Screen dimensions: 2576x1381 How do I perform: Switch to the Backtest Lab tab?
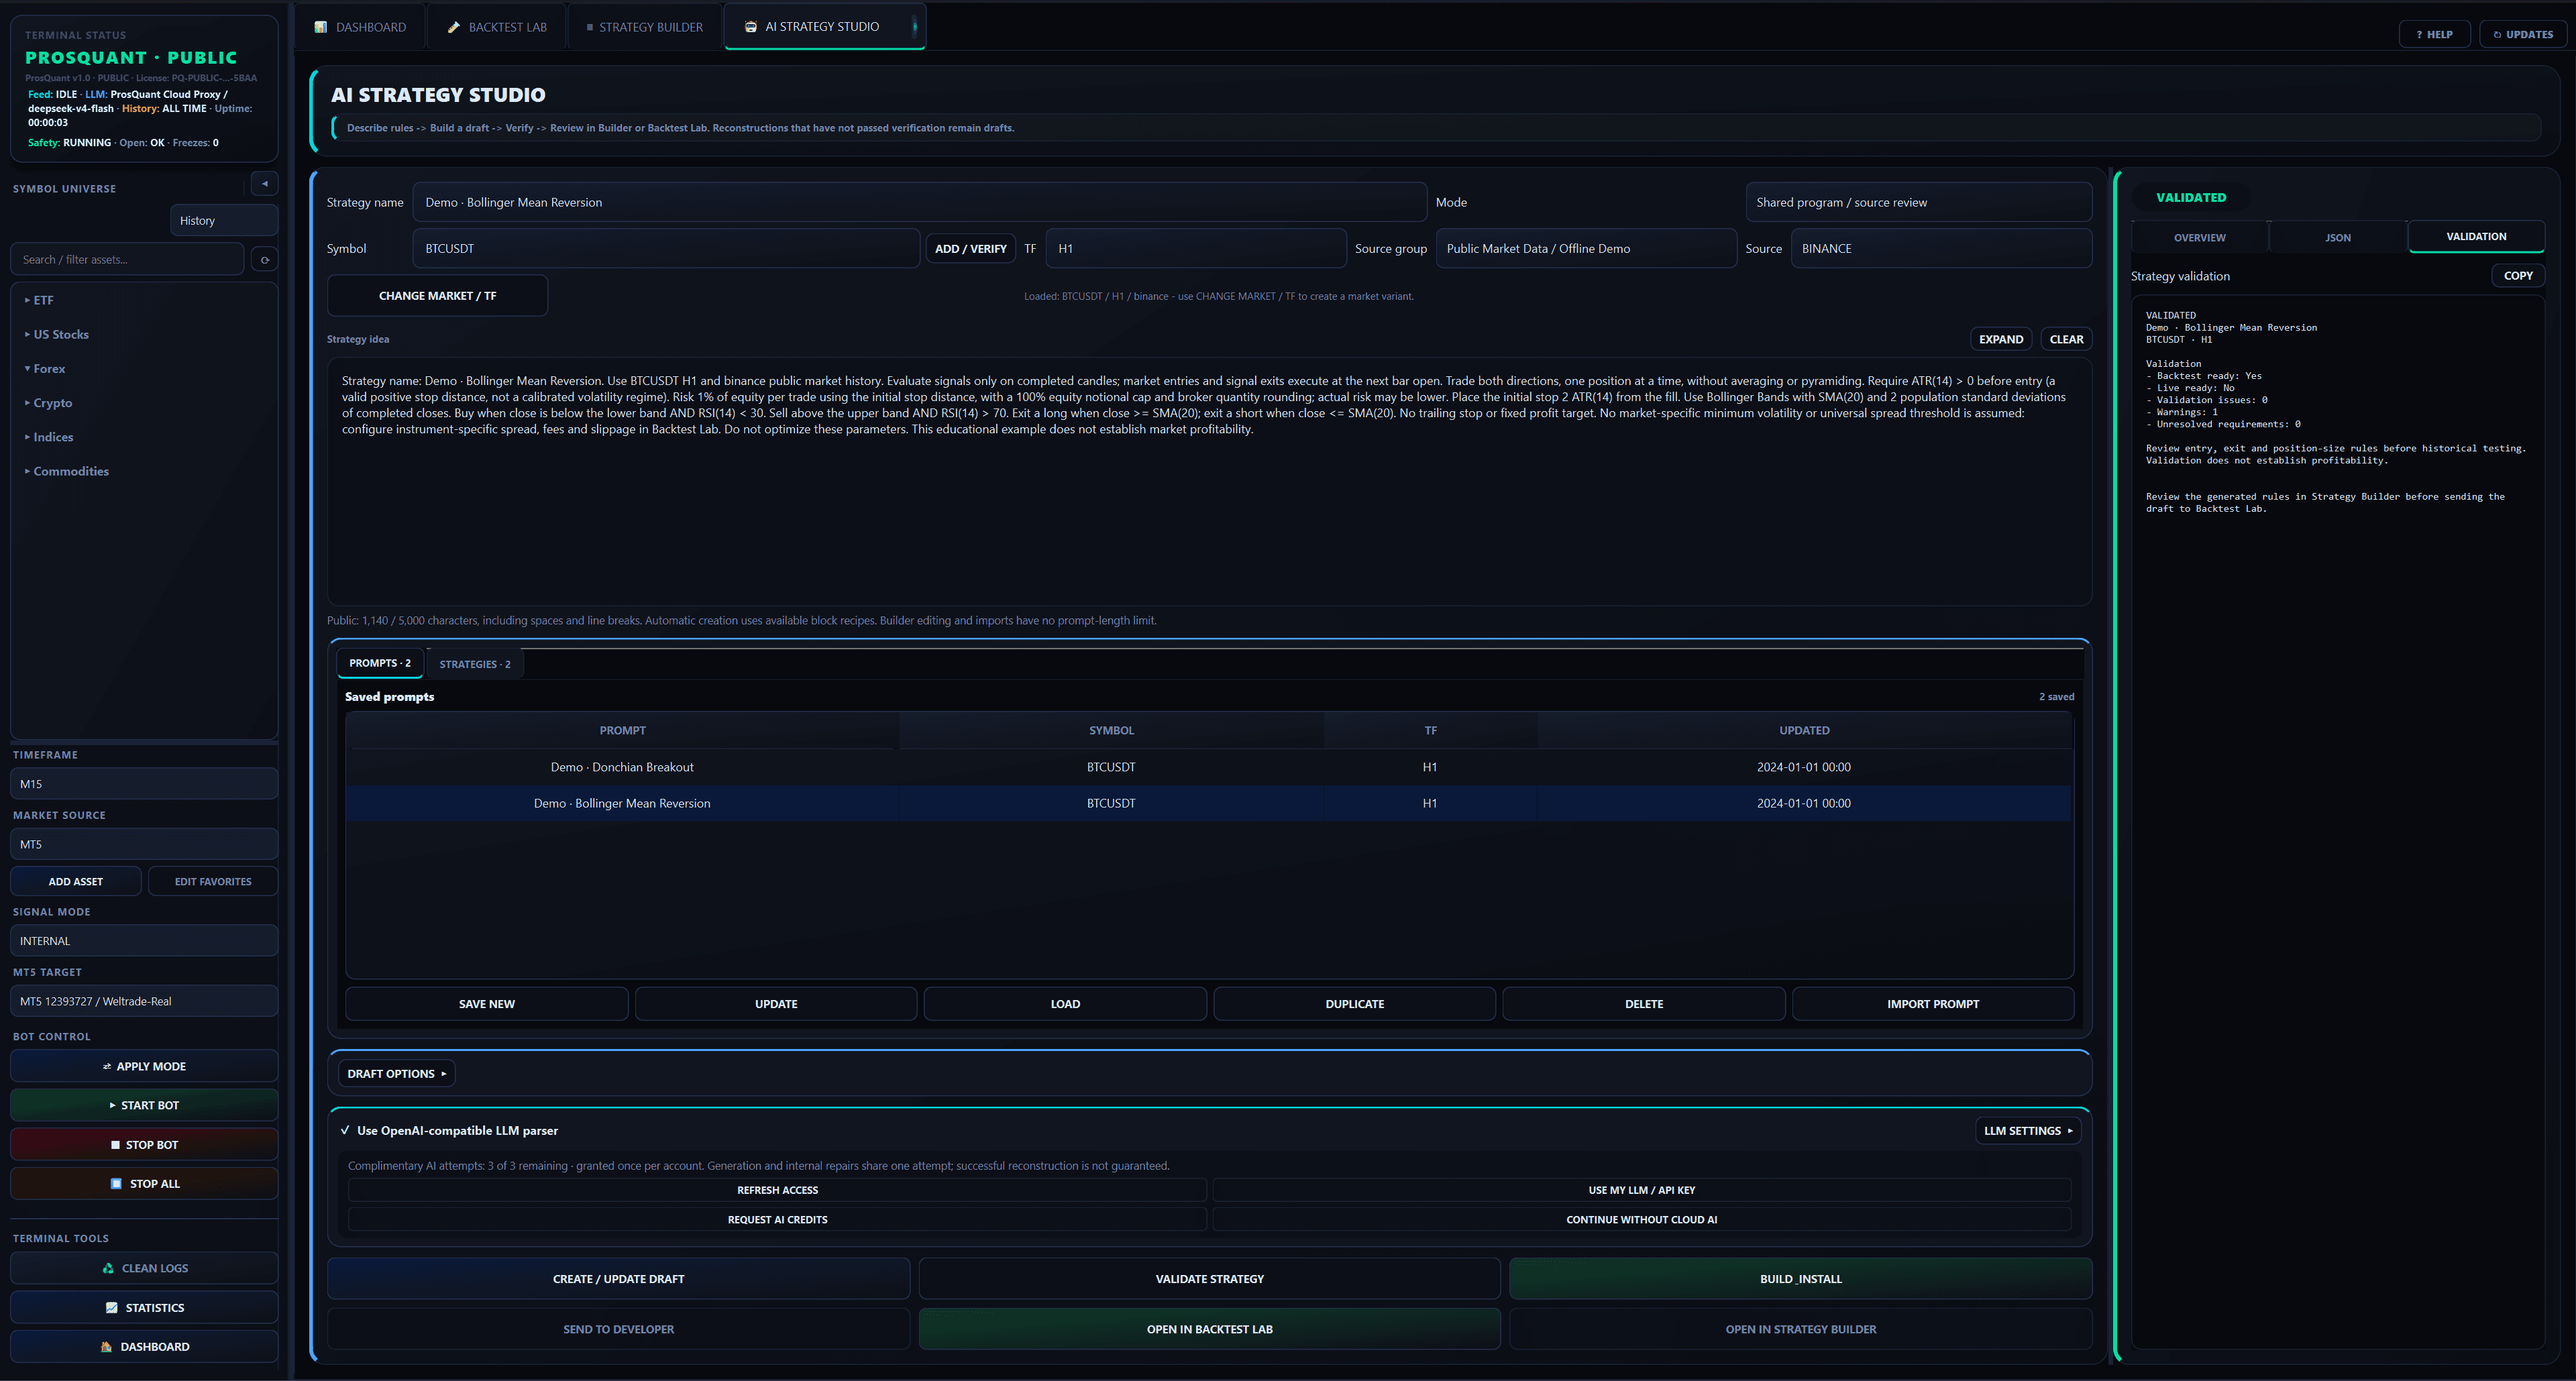(497, 27)
